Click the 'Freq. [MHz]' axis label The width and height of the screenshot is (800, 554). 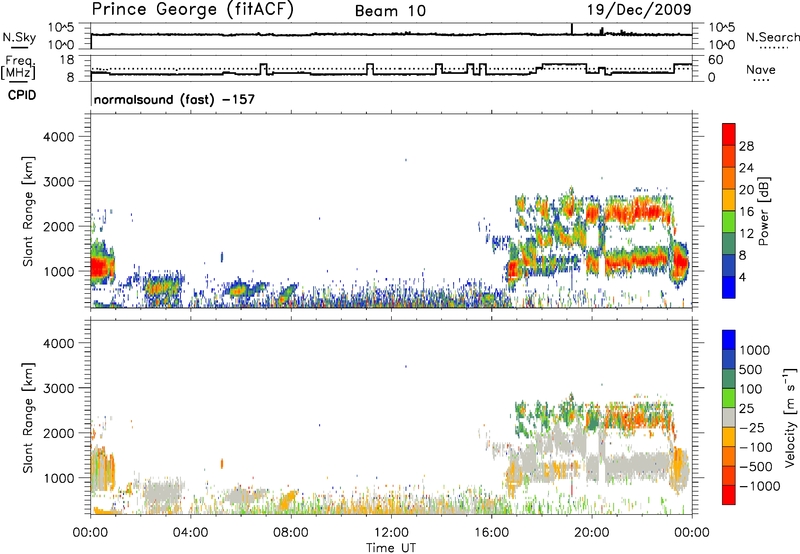pyautogui.click(x=20, y=67)
